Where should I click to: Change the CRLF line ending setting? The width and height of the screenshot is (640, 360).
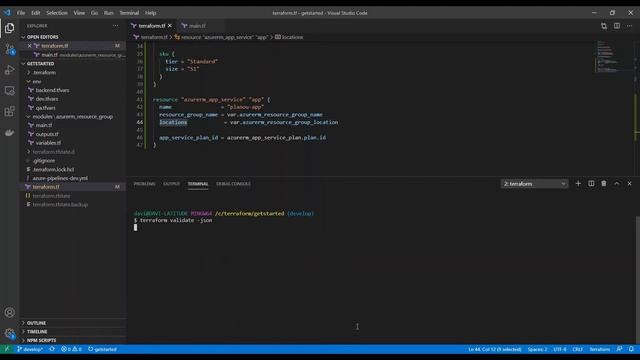click(x=578, y=349)
